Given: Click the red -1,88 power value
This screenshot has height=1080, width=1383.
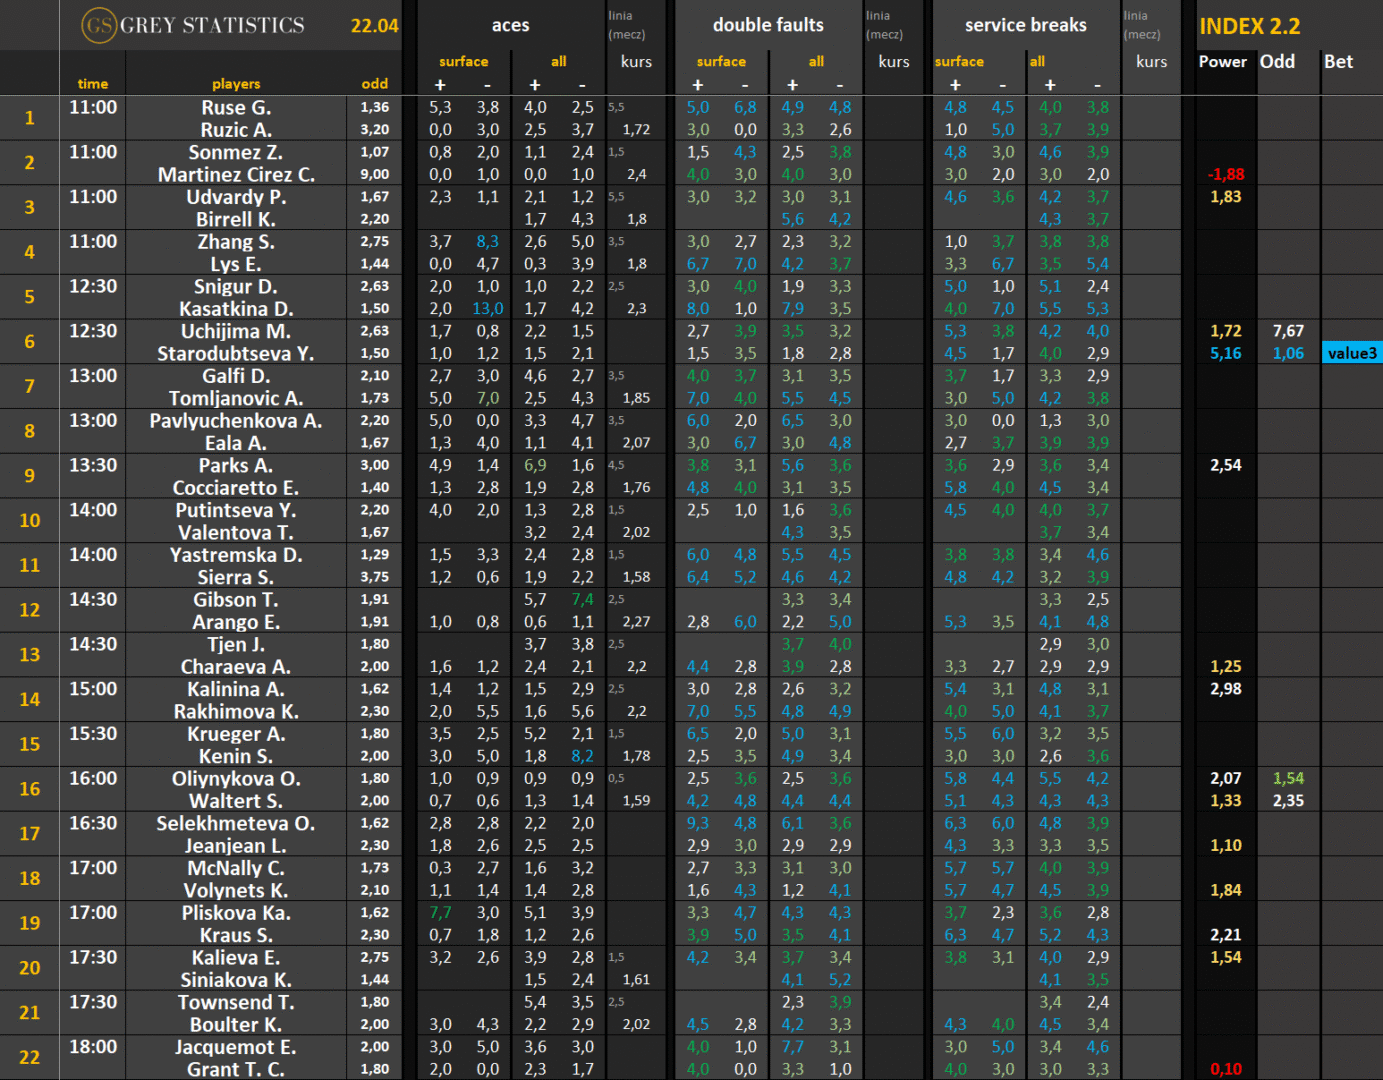Looking at the screenshot, I should click(x=1225, y=174).
